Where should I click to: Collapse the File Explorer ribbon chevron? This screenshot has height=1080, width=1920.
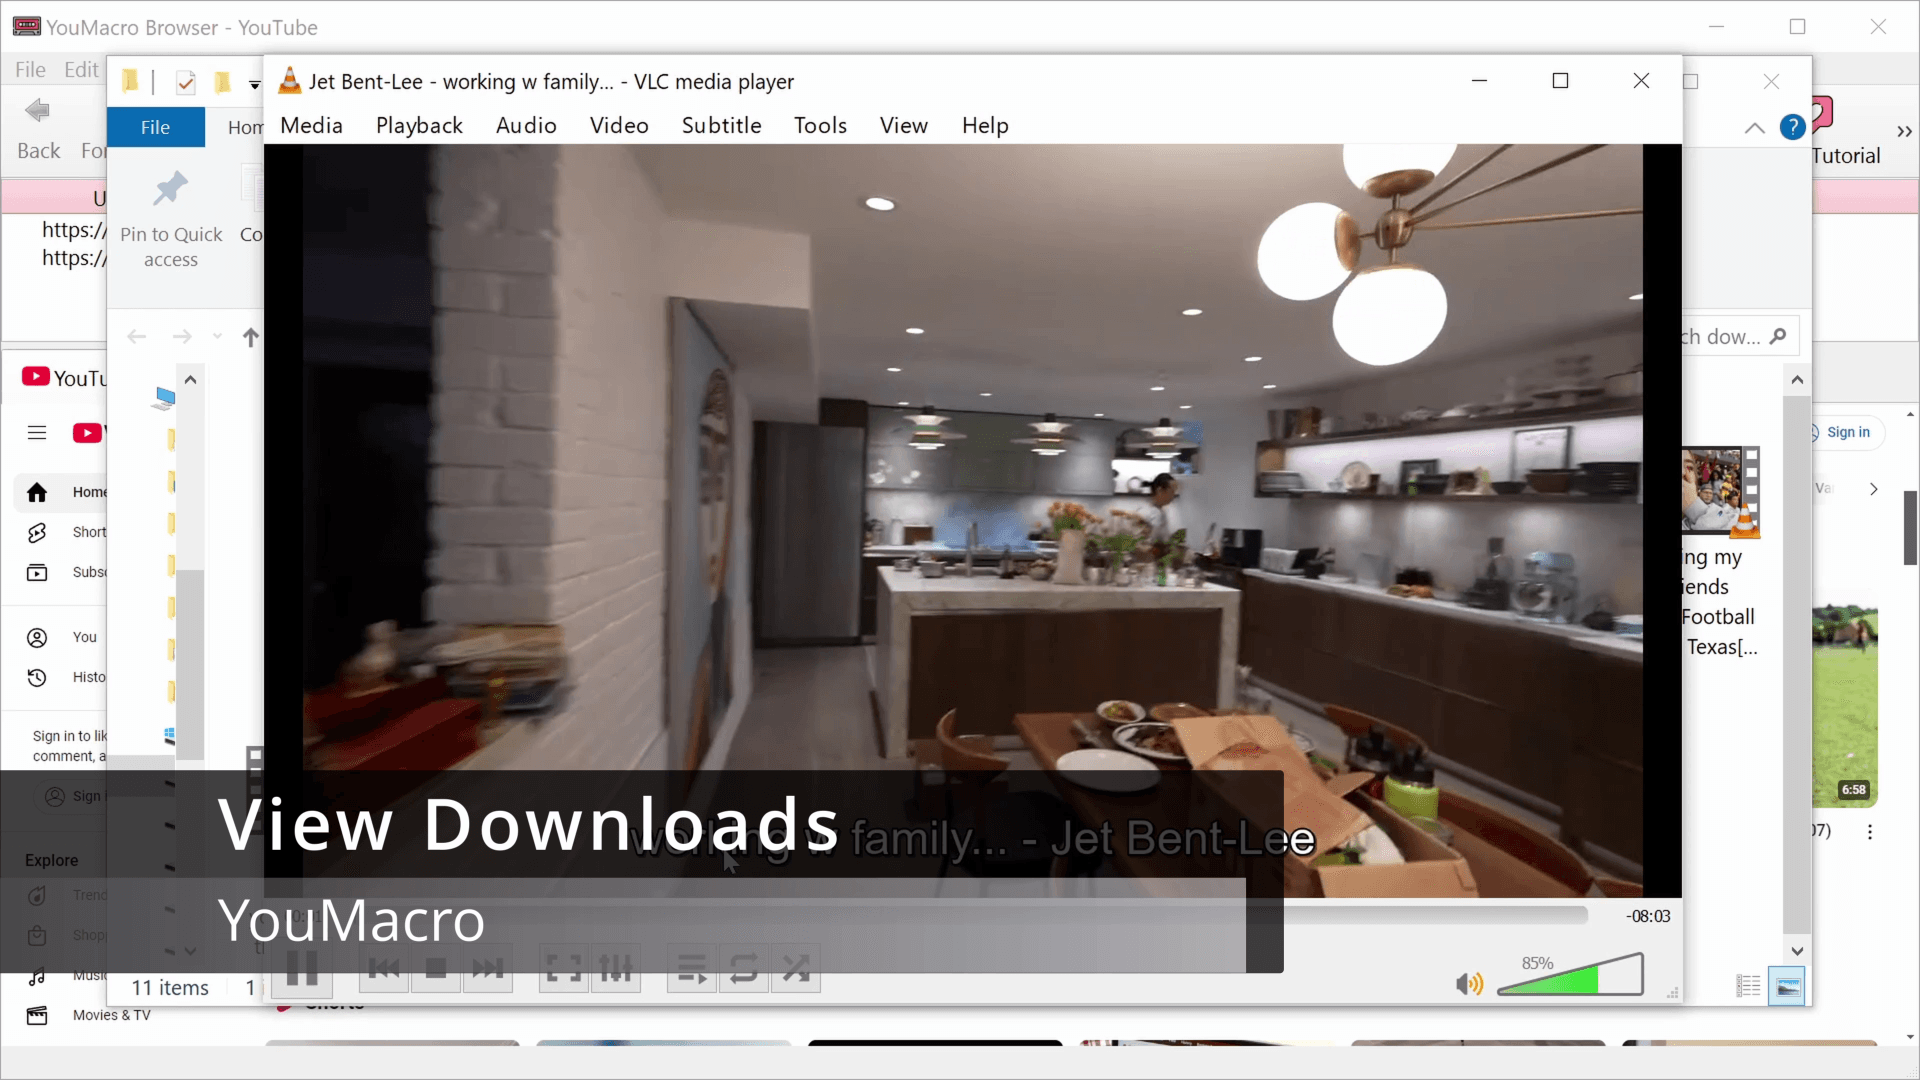pyautogui.click(x=1754, y=128)
